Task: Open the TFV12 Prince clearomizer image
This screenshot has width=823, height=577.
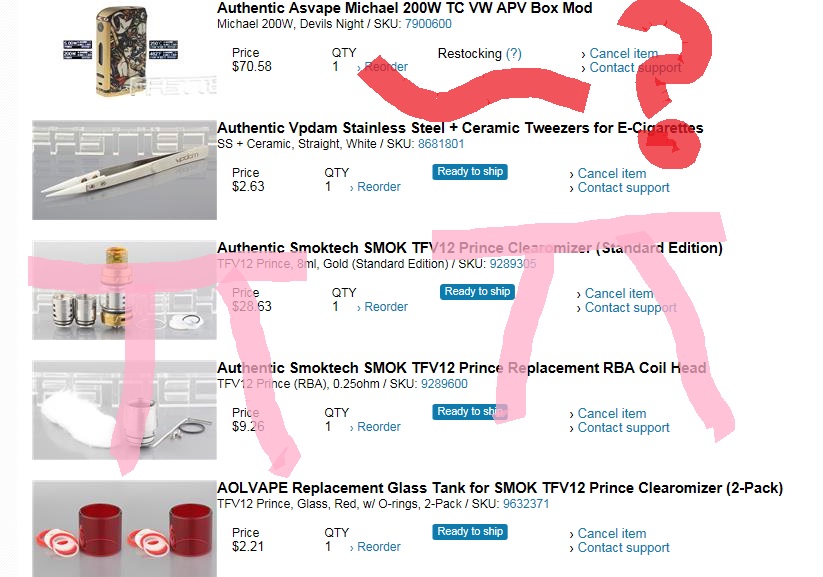Action: click(x=124, y=290)
